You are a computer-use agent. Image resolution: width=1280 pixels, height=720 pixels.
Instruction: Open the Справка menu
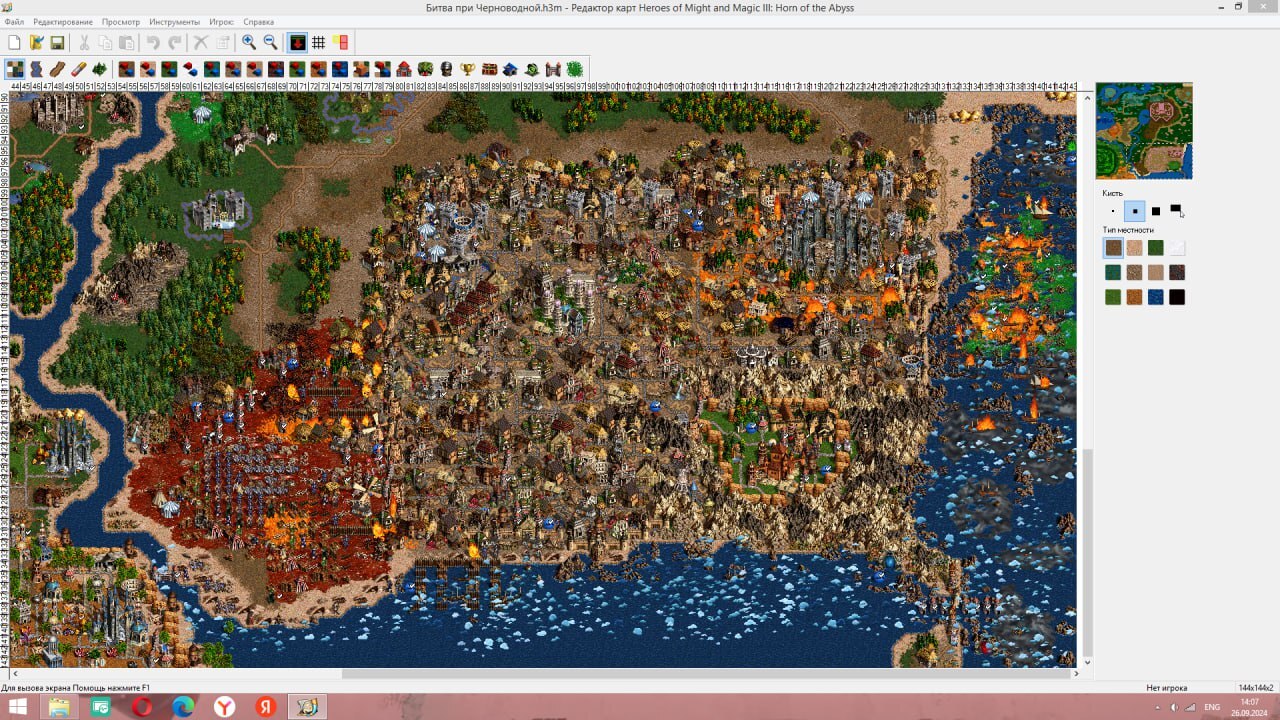point(259,22)
